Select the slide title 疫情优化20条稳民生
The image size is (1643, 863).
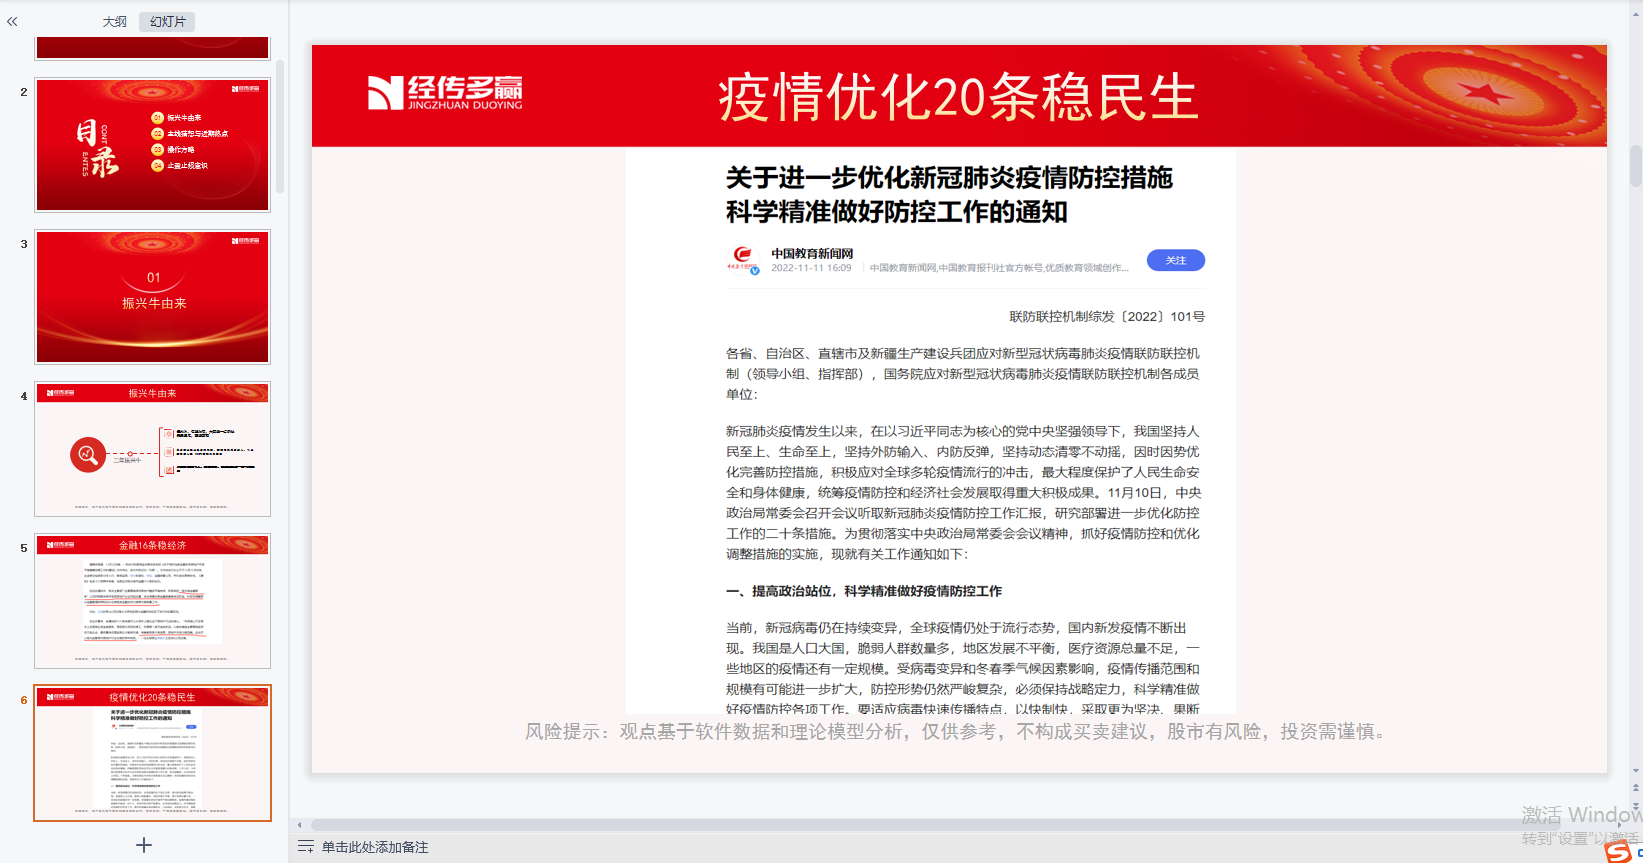point(957,97)
